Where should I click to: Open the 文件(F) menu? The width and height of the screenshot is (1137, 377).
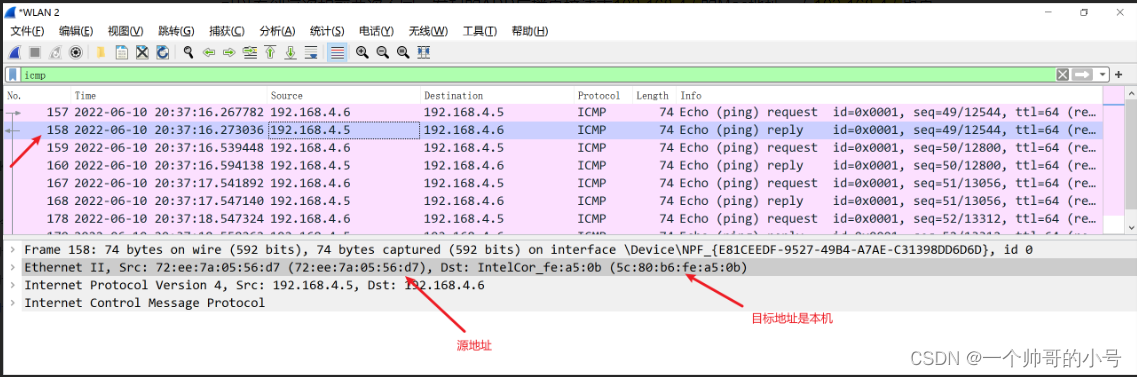tap(28, 31)
